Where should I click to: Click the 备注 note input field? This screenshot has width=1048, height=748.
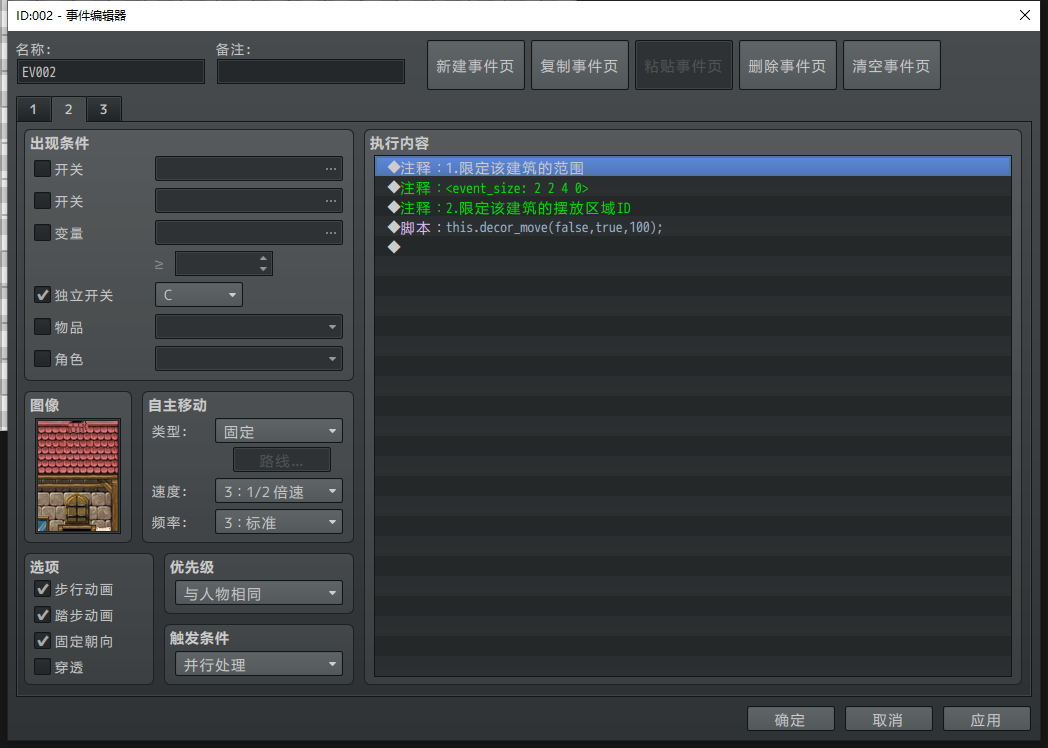tap(311, 72)
